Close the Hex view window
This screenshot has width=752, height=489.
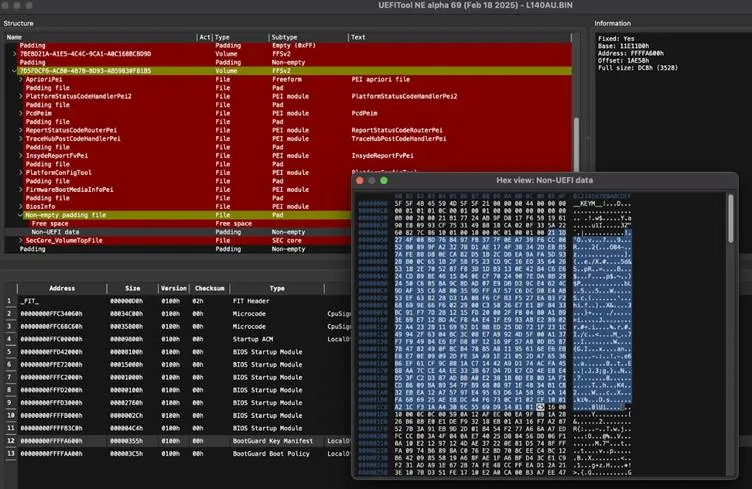(360, 181)
